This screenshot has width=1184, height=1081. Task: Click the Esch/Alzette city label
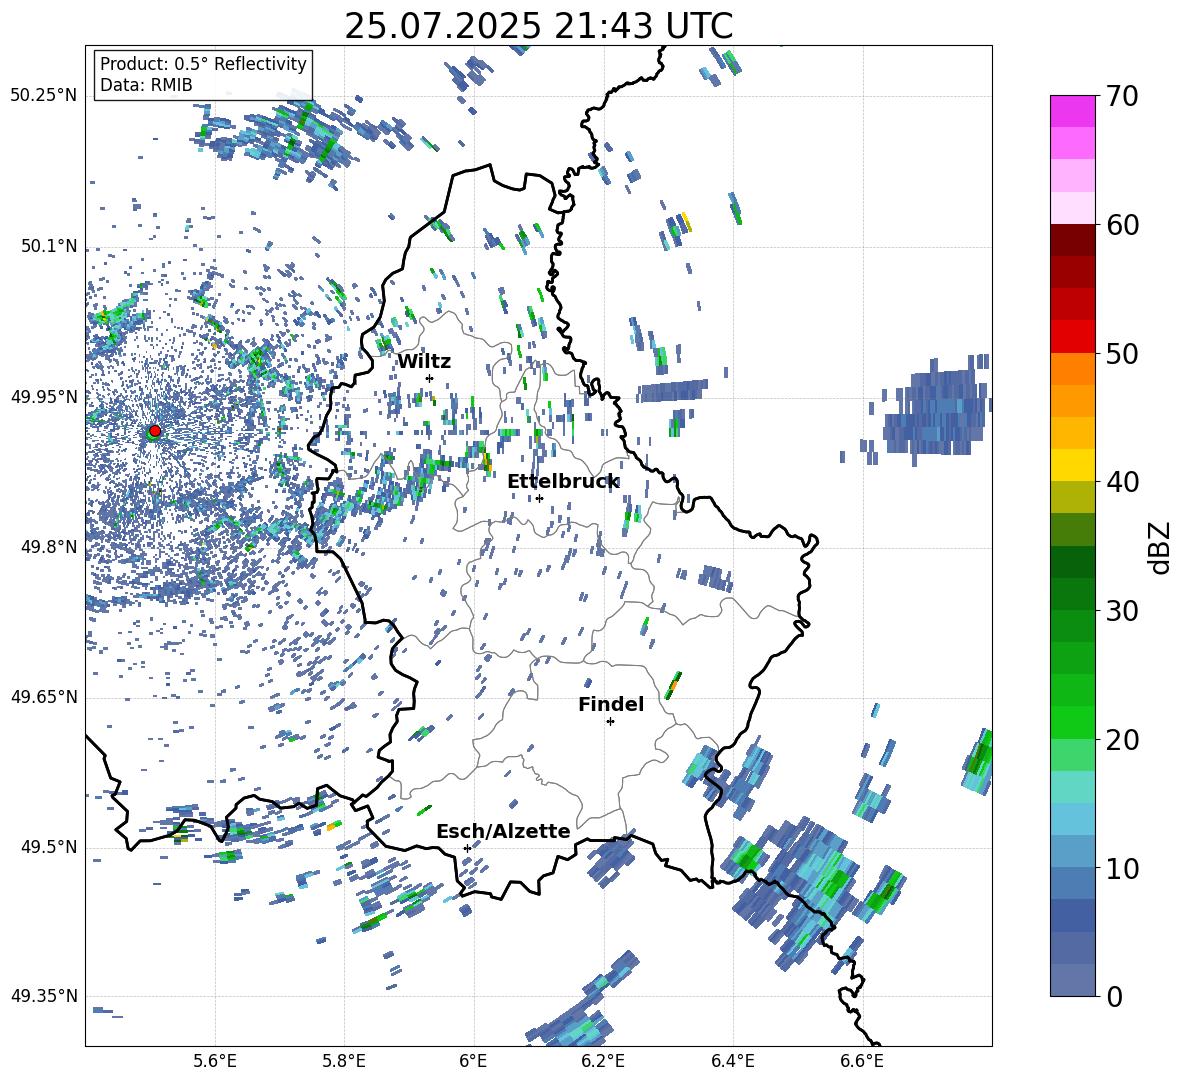pyautogui.click(x=503, y=831)
